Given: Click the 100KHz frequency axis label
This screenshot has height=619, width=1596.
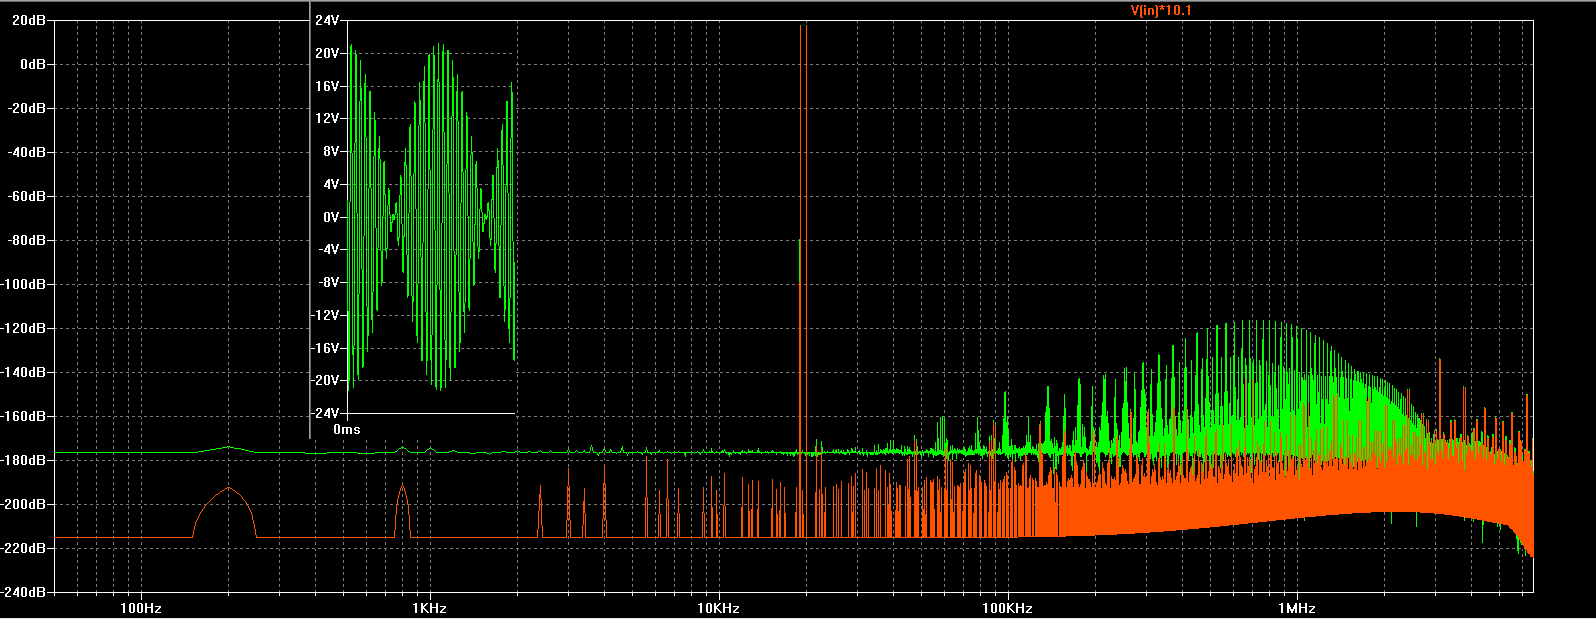Looking at the screenshot, I should point(1007,608).
